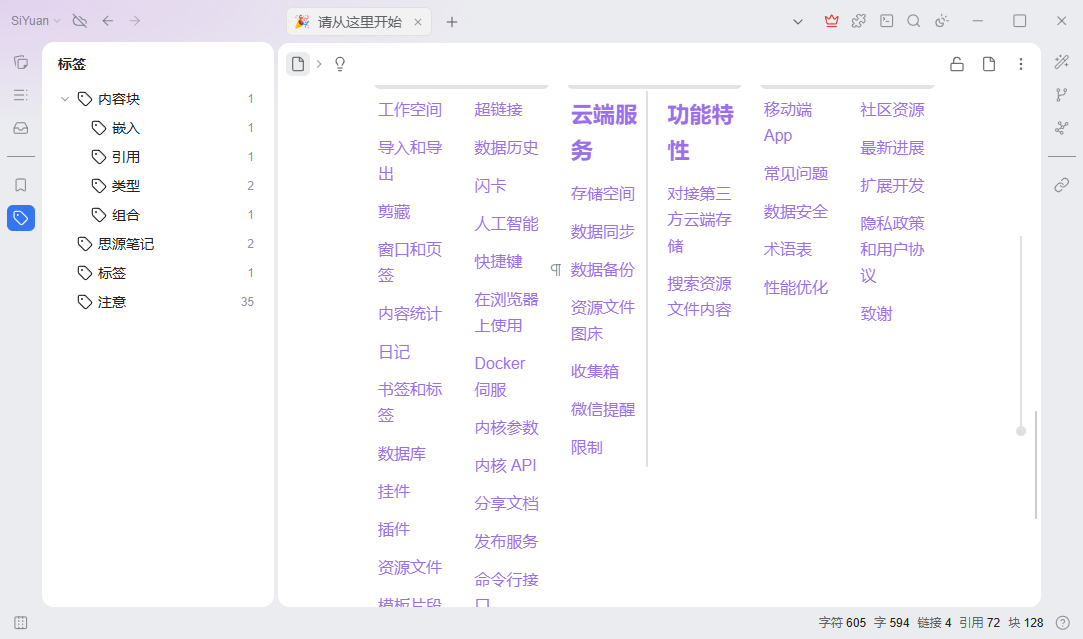Toggle the document edit lock icon
Viewport: 1083px width, 639px height.
coord(957,64)
